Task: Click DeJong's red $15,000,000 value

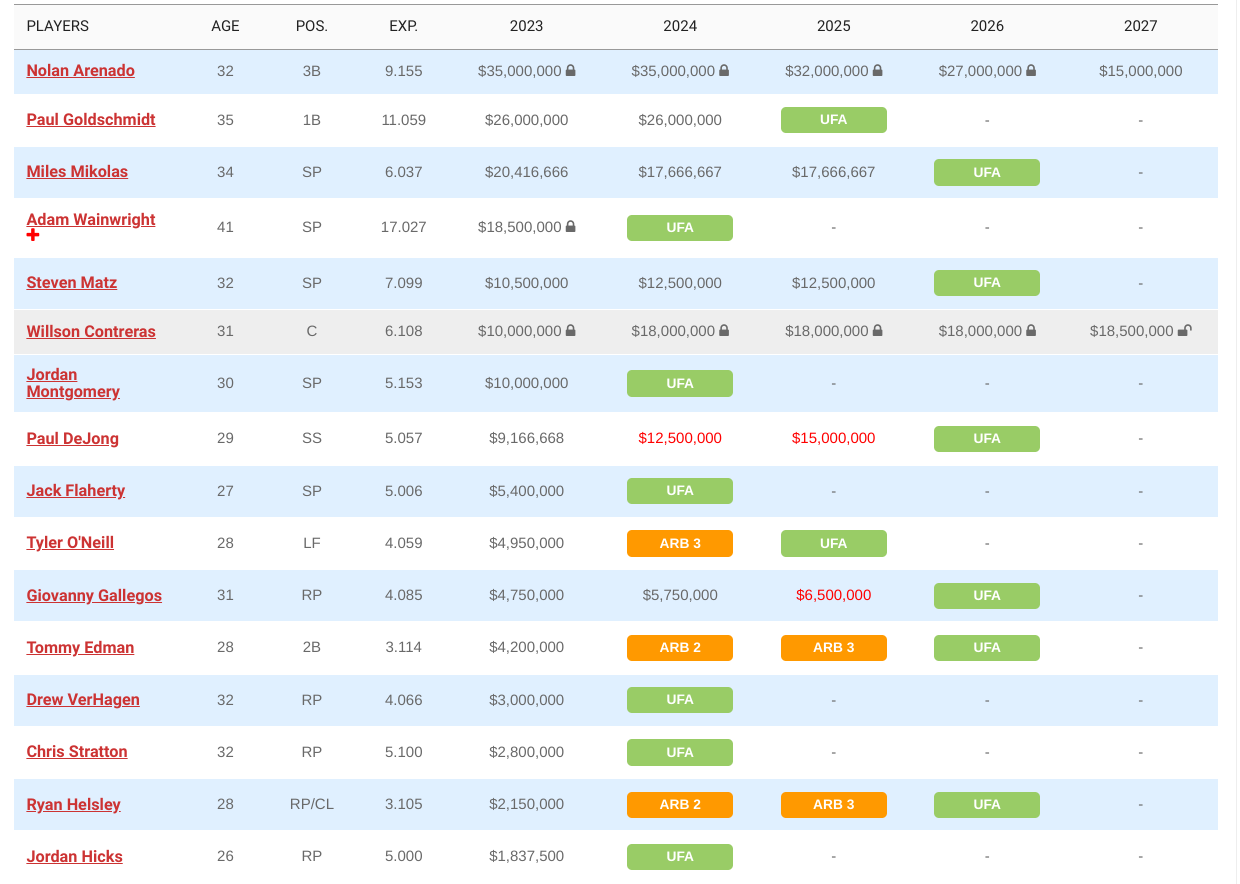Action: [834, 439]
